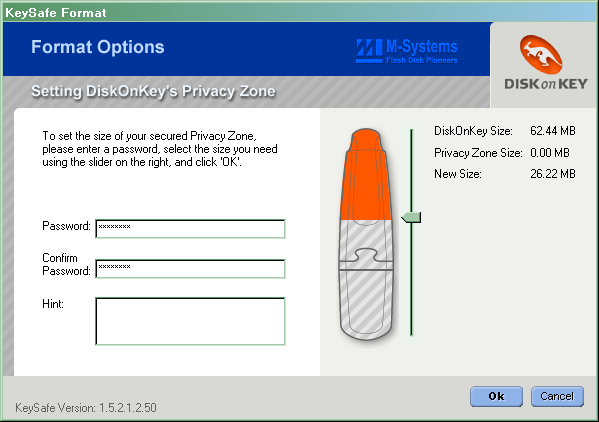Click the Setting DiskOnKey's Privacy Zone heading

153,91
